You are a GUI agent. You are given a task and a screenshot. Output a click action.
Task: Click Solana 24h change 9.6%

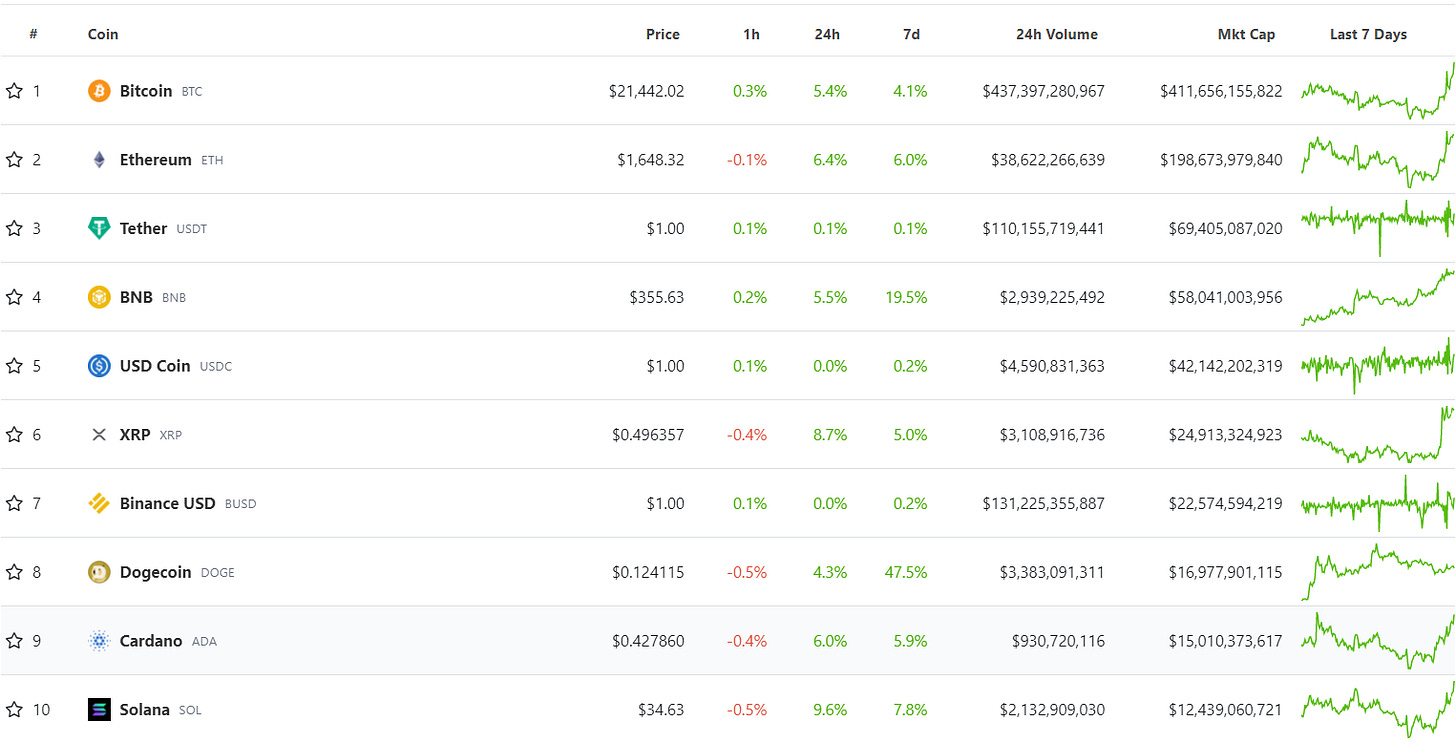tap(830, 710)
